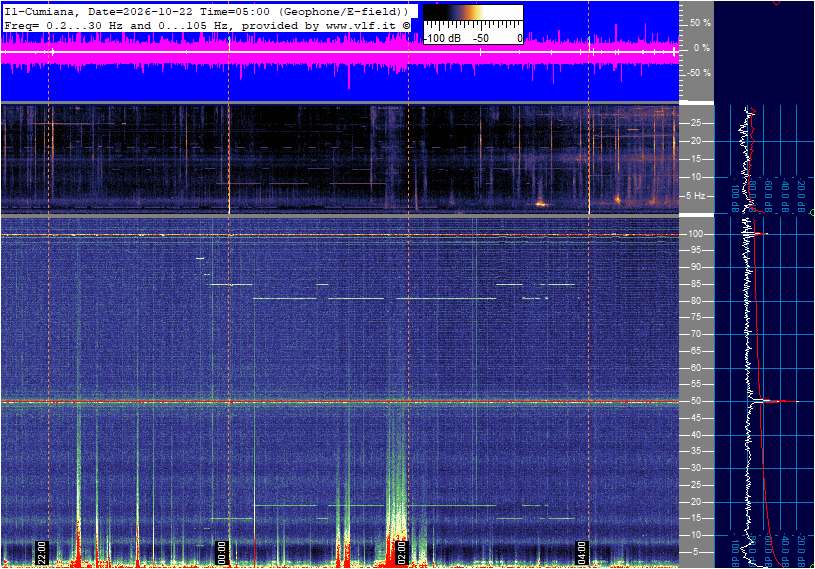Click the 45 label on the E-field frequency axis

point(695,418)
